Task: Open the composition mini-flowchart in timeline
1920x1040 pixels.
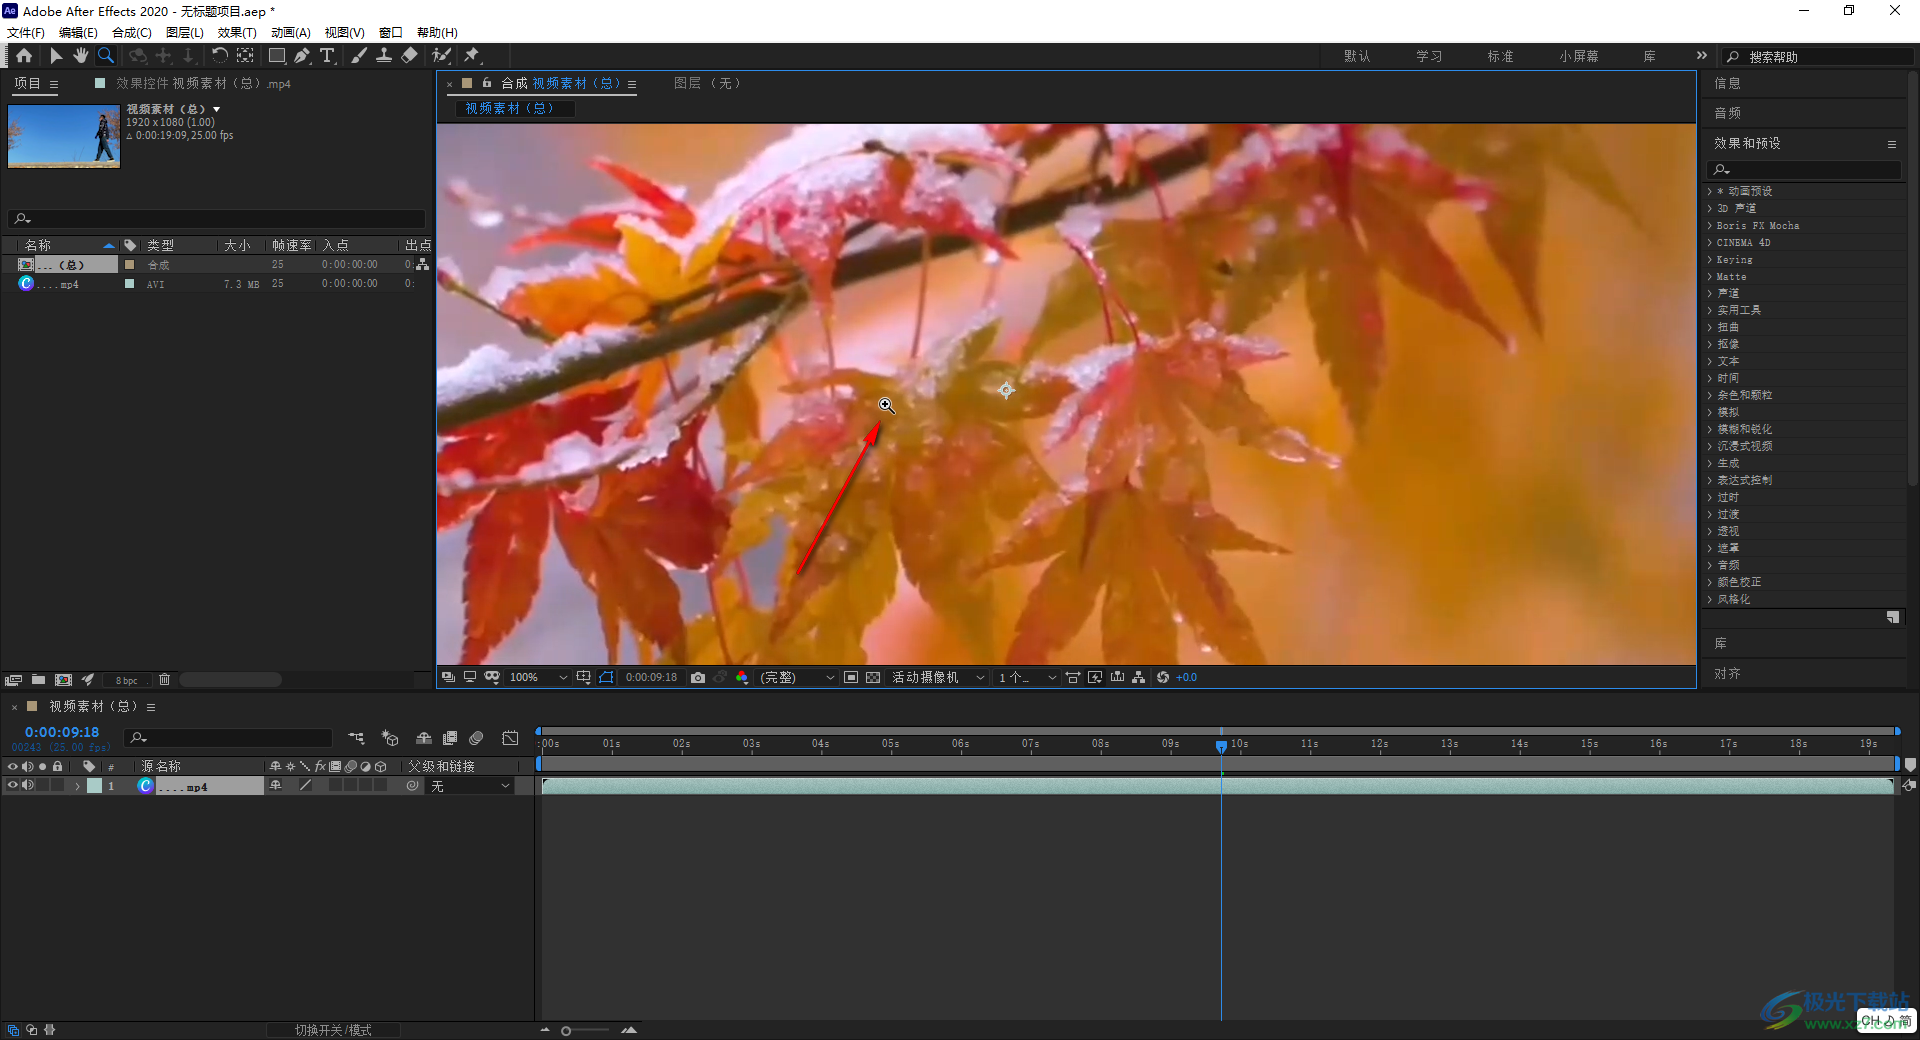Action: (x=357, y=738)
